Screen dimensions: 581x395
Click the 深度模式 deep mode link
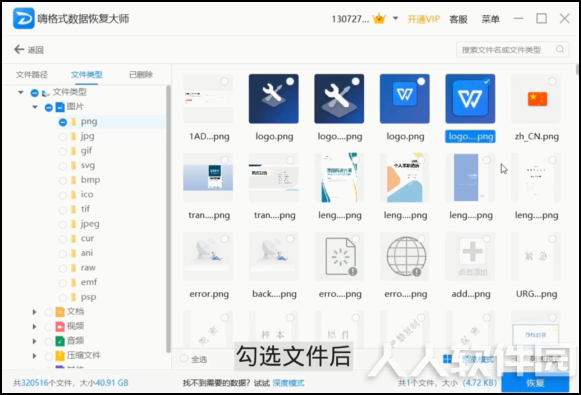pos(288,383)
